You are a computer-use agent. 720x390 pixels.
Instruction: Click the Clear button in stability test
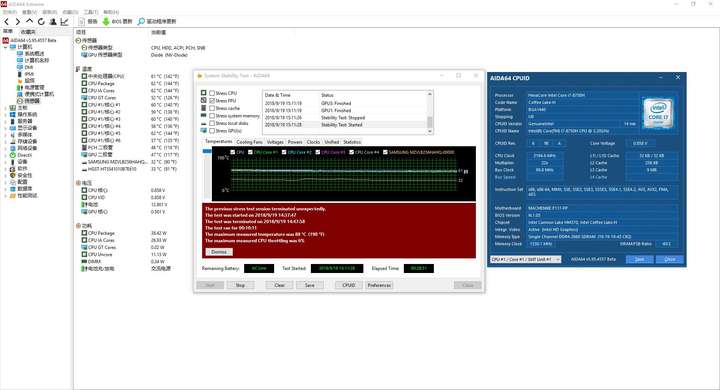[279, 285]
